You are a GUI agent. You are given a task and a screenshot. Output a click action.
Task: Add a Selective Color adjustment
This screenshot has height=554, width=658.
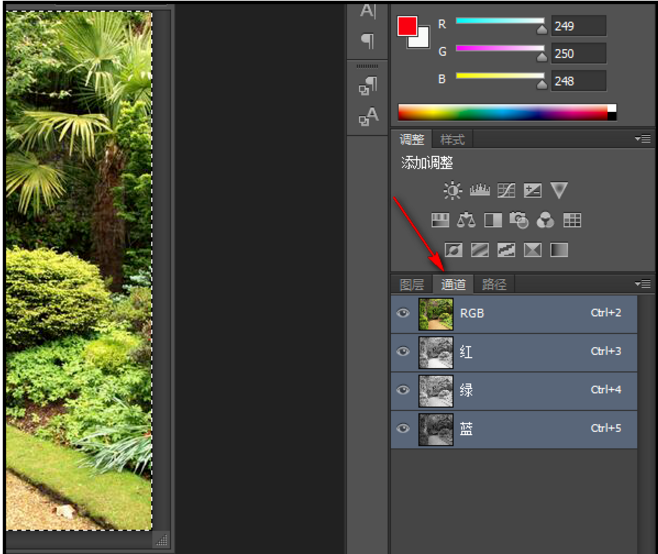(x=533, y=250)
